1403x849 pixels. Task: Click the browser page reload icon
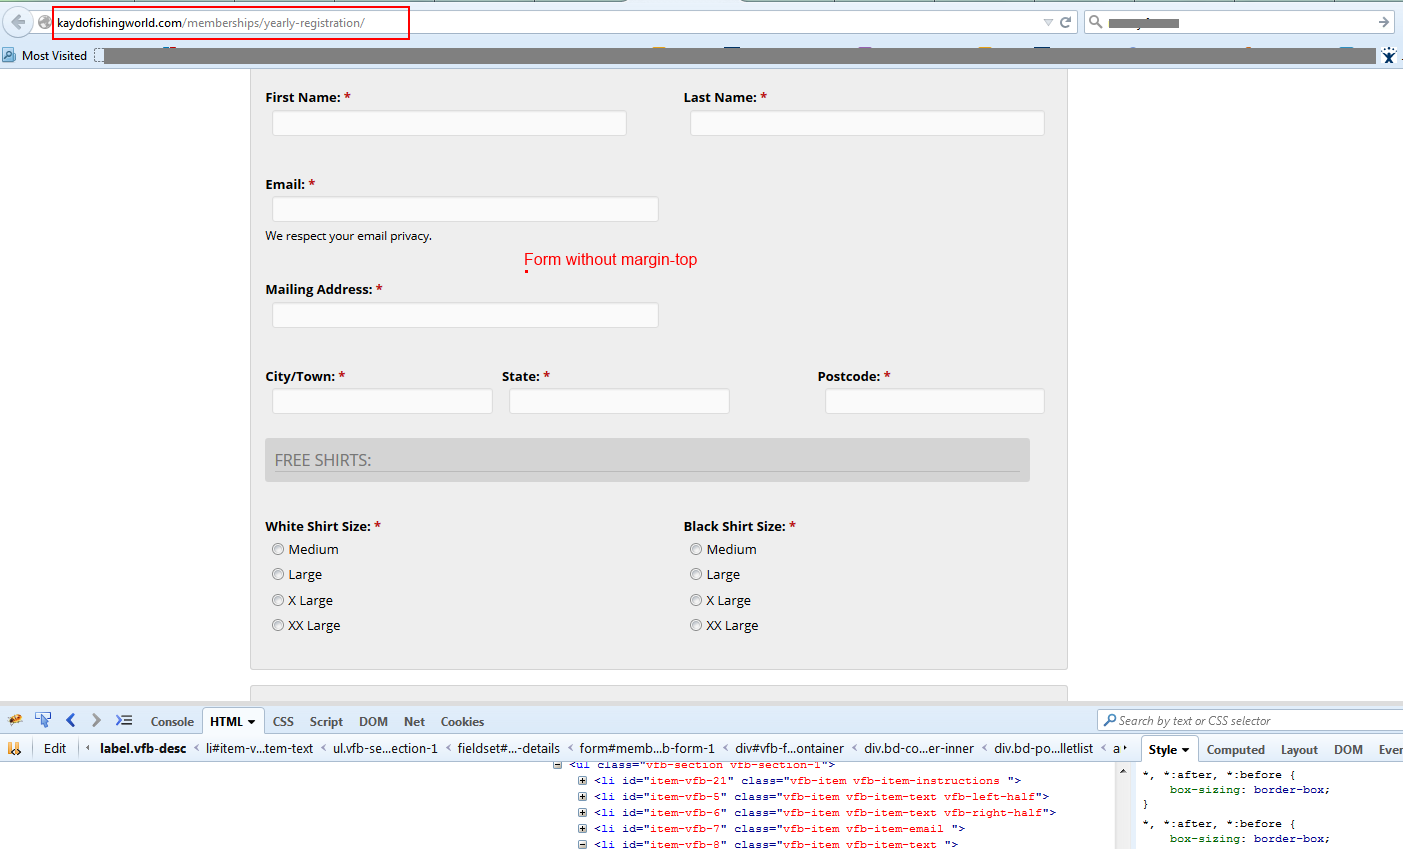pos(1064,21)
